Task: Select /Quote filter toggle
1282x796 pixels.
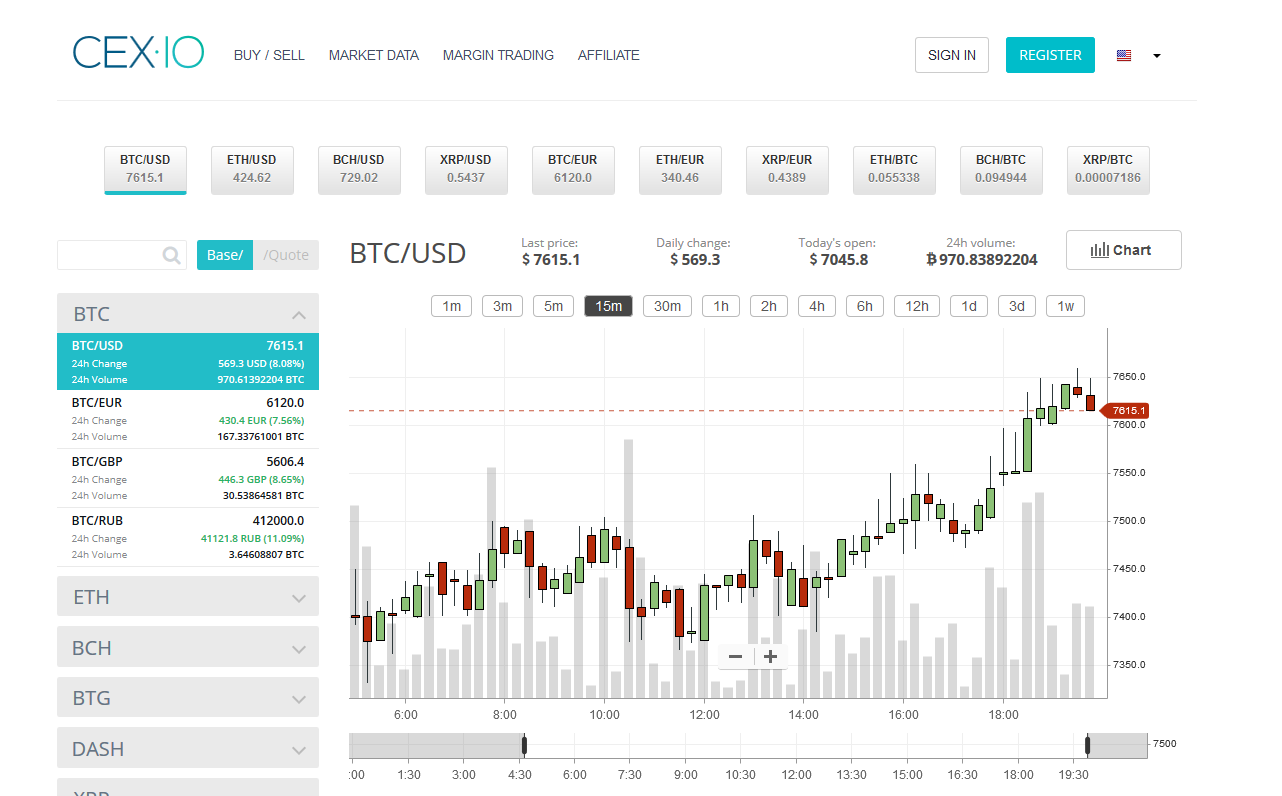Action: point(286,255)
